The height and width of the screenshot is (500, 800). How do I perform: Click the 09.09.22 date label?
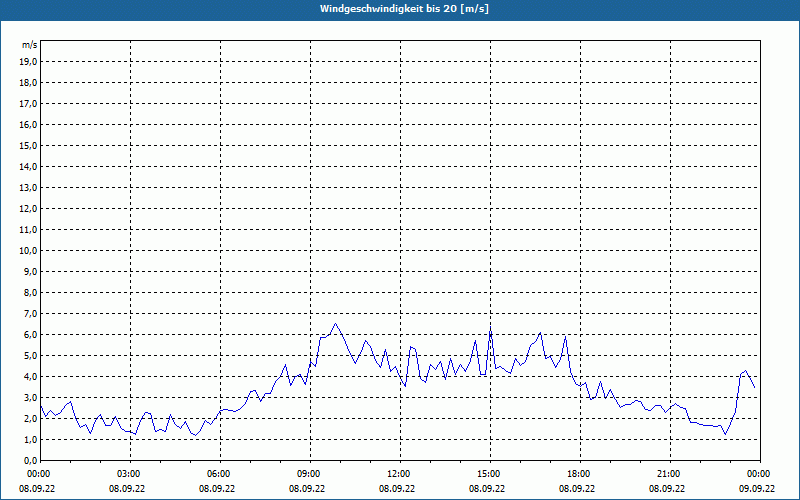click(x=757, y=488)
